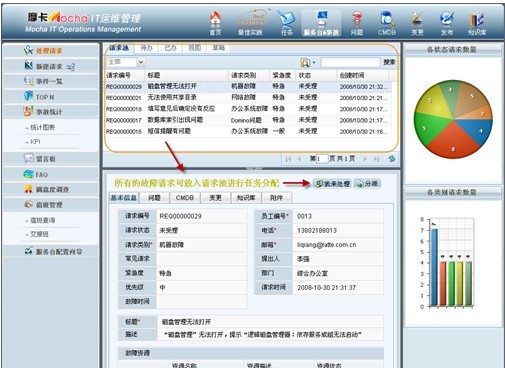Open the 问题 problem management icon

(357, 23)
